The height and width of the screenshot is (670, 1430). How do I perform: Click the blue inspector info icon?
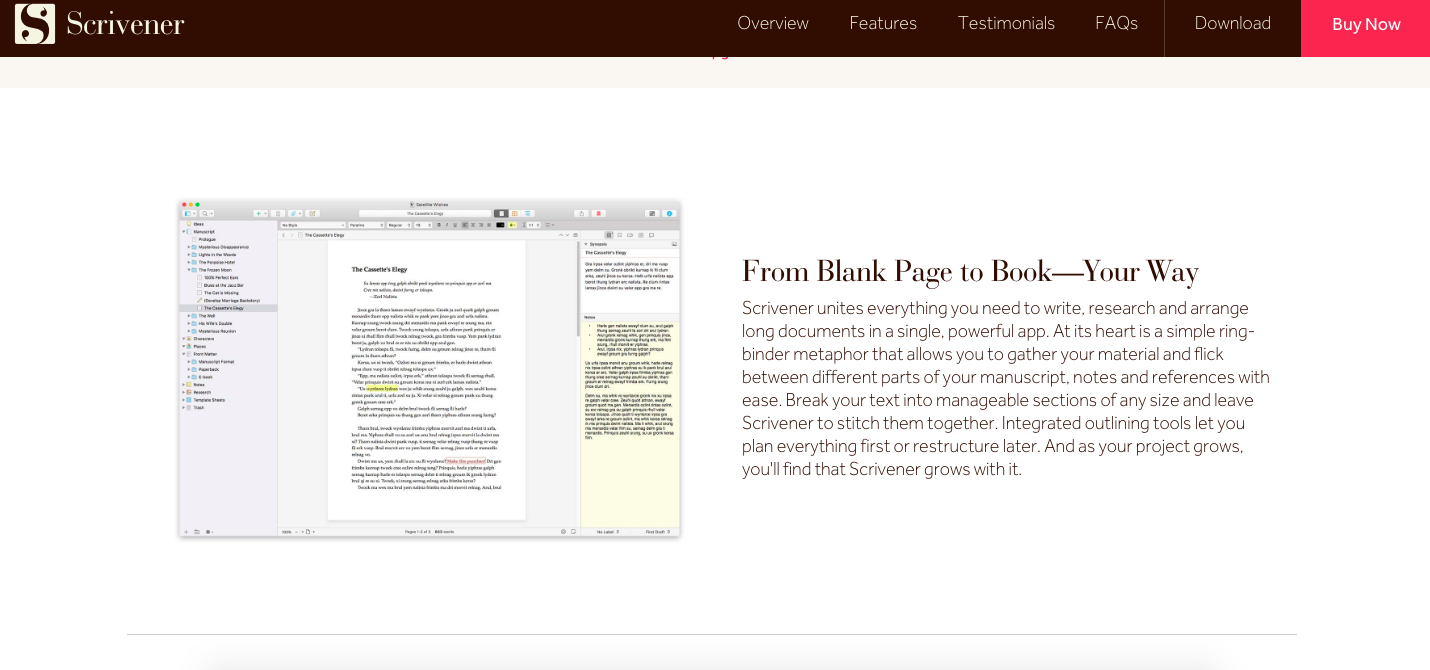[x=669, y=213]
